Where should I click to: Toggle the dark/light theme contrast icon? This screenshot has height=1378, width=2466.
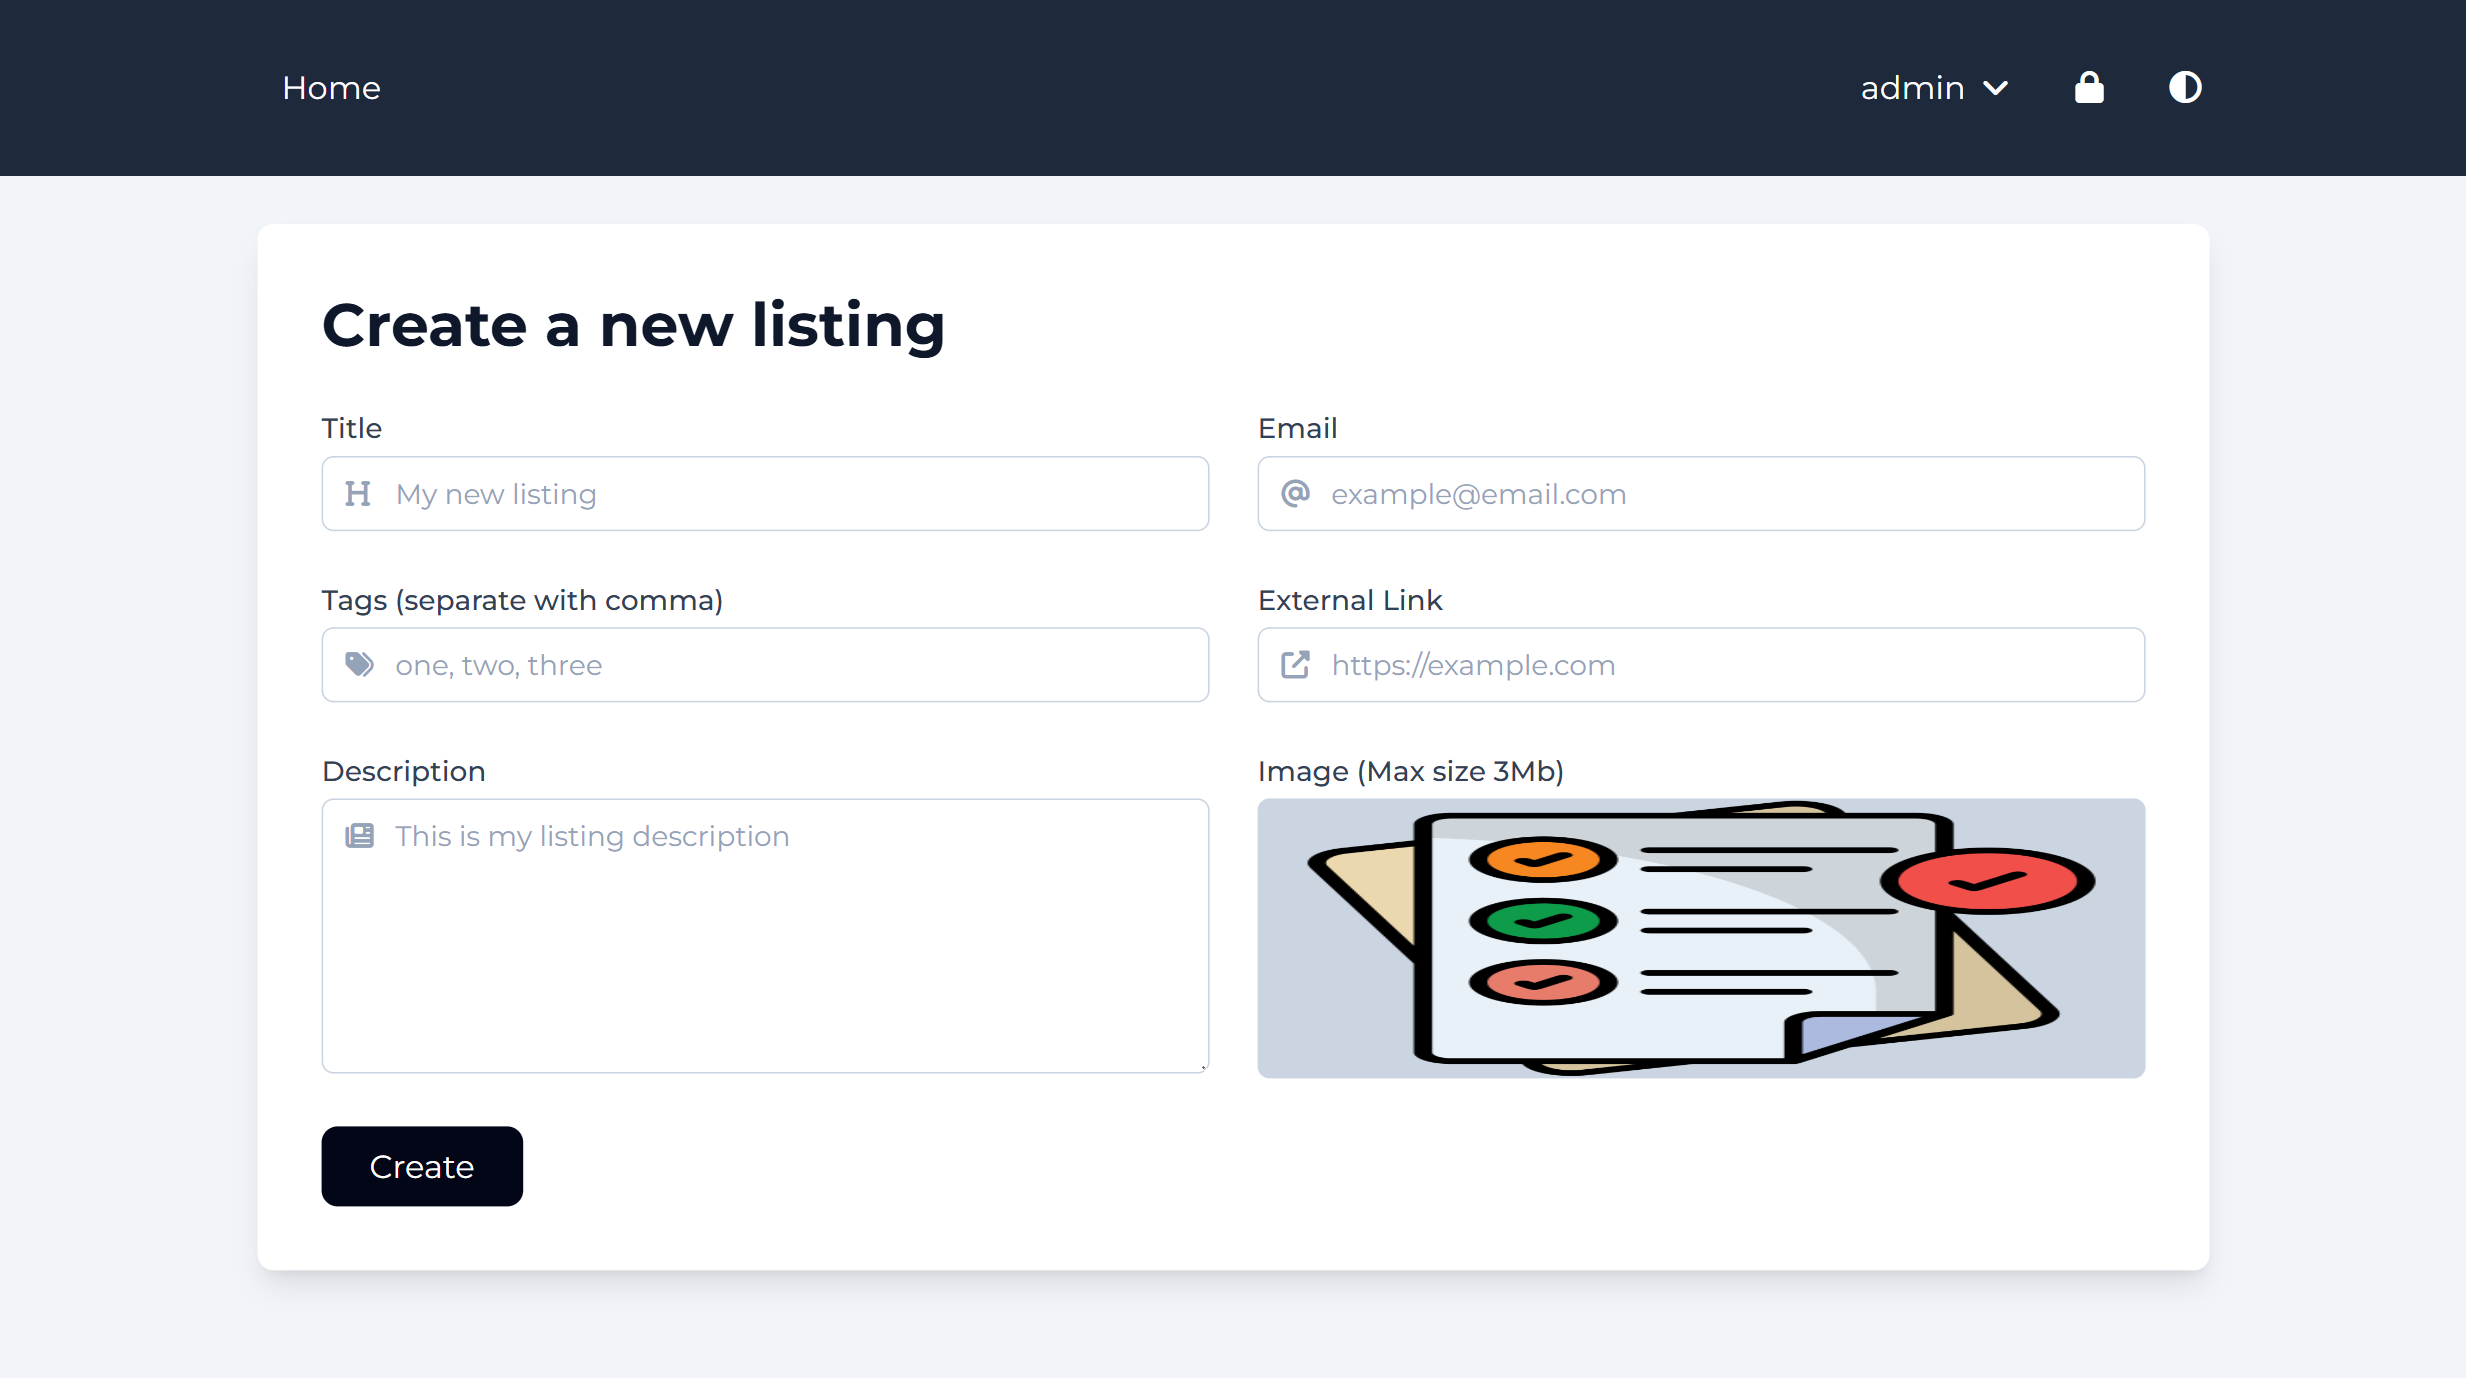pos(2185,88)
